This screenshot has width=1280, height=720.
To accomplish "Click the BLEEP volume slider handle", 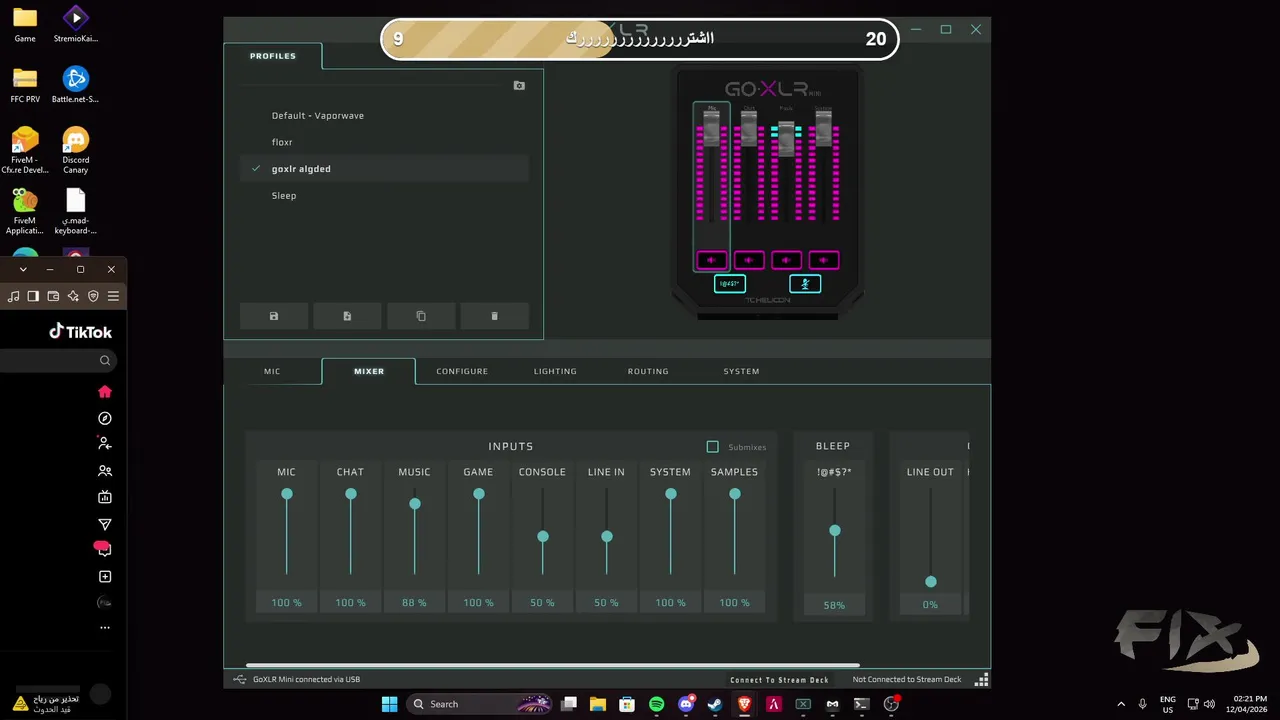I will (835, 531).
